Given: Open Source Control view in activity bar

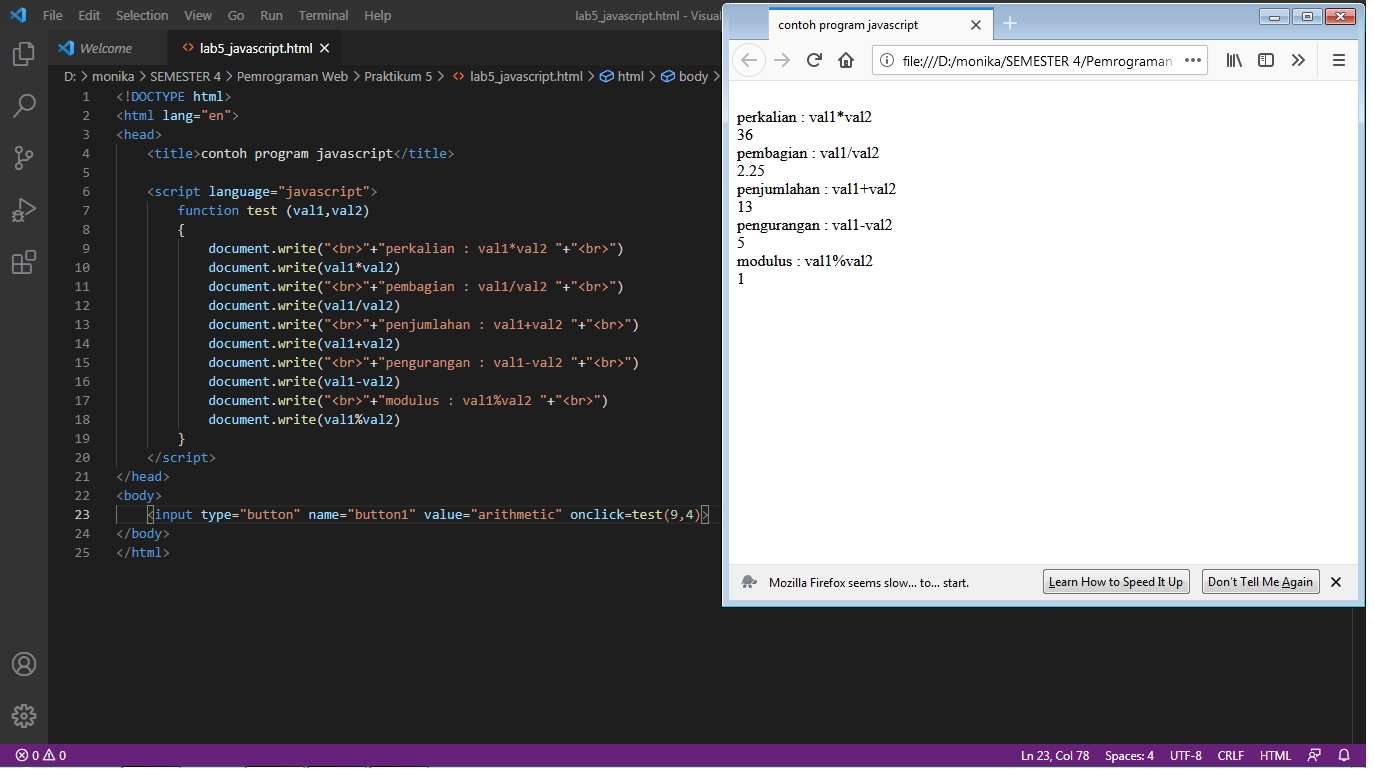Looking at the screenshot, I should tap(24, 158).
